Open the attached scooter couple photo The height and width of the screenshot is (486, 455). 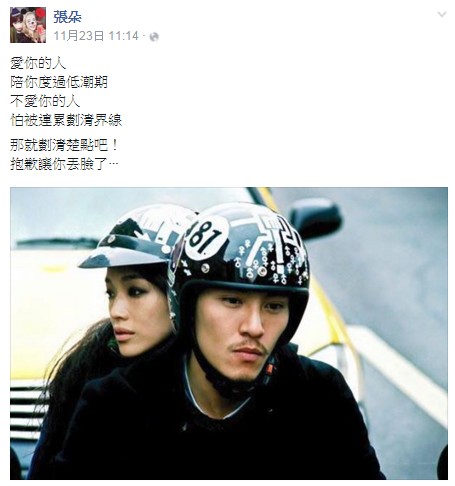229,333
